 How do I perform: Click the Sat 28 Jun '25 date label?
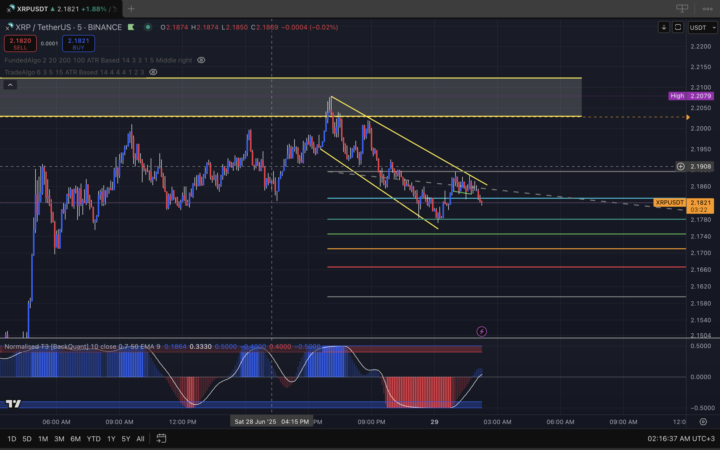(x=271, y=422)
